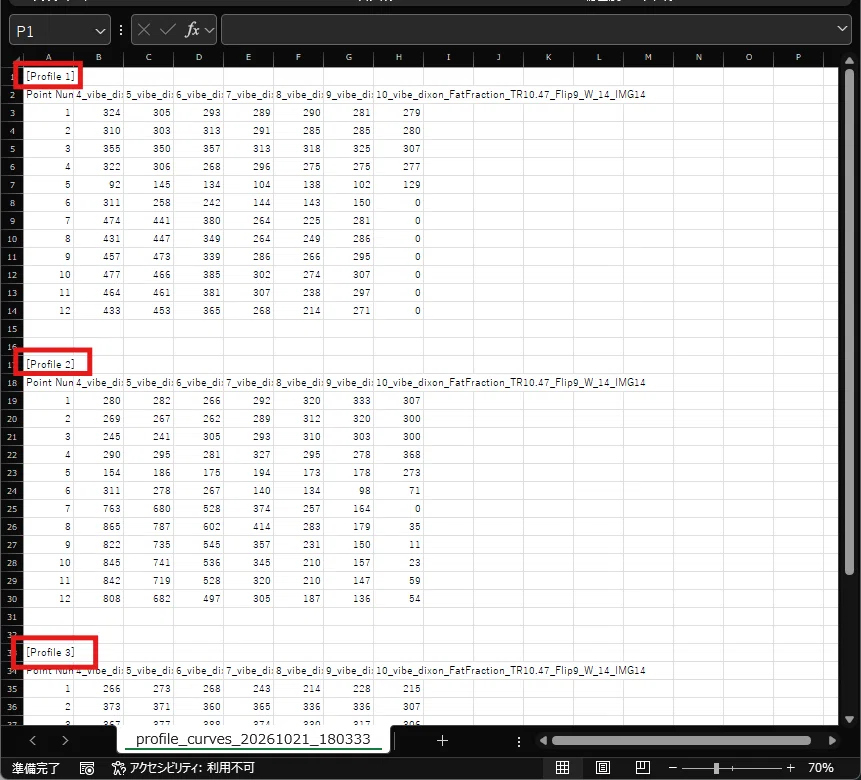Image resolution: width=861 pixels, height=780 pixels.
Task: Click the 10_vibe_dixon_FatFraction header in row 2
Action: click(510, 94)
